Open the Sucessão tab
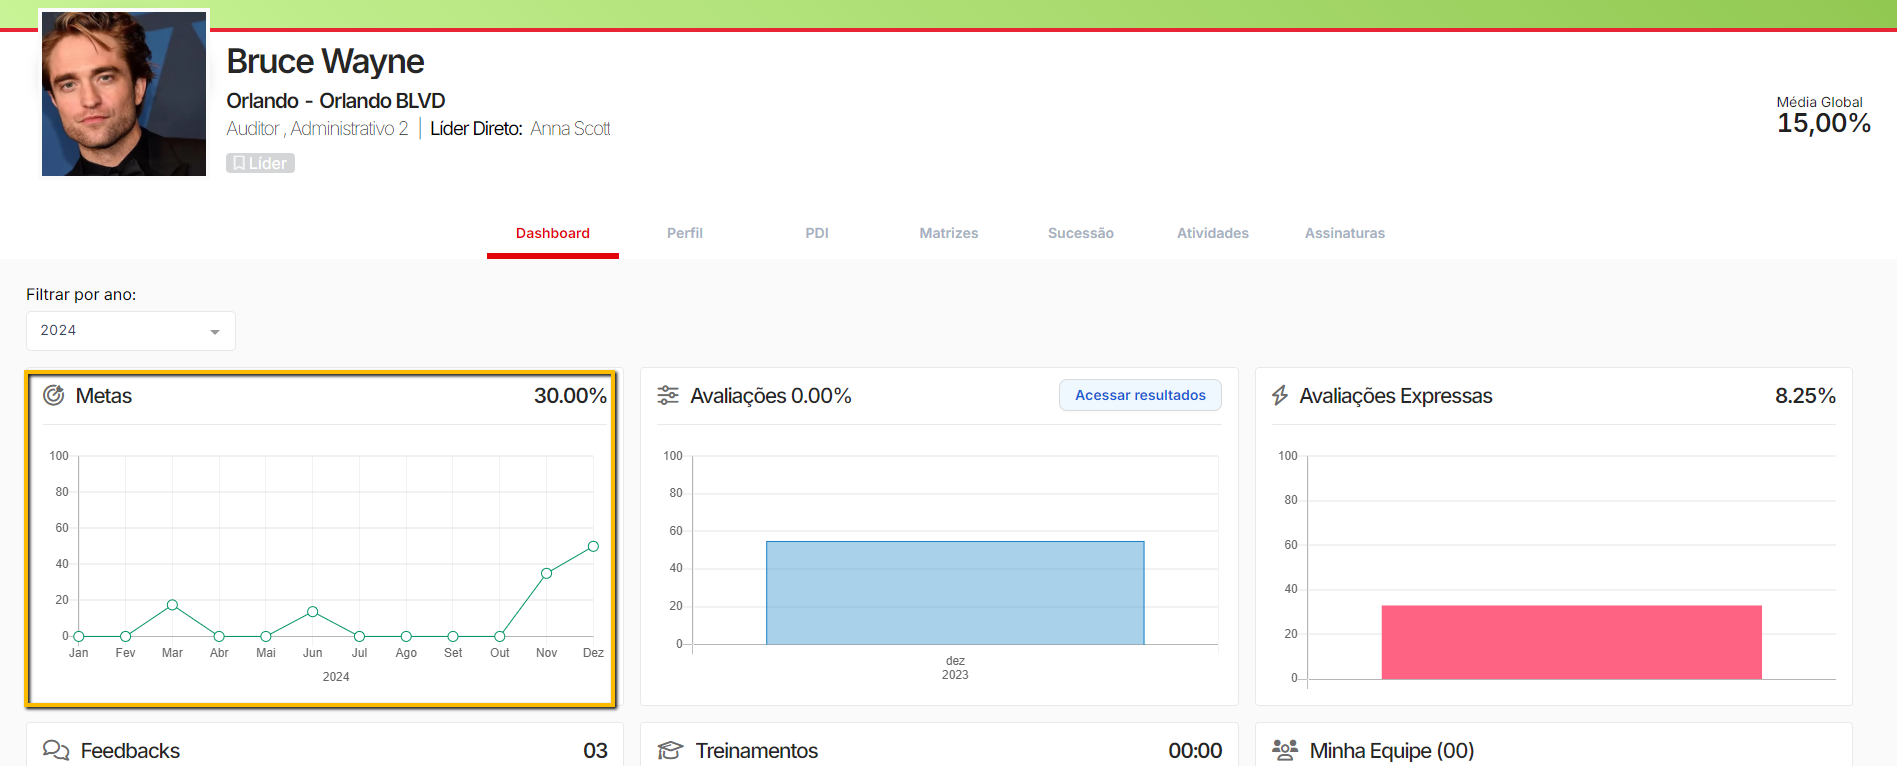 point(1081,233)
